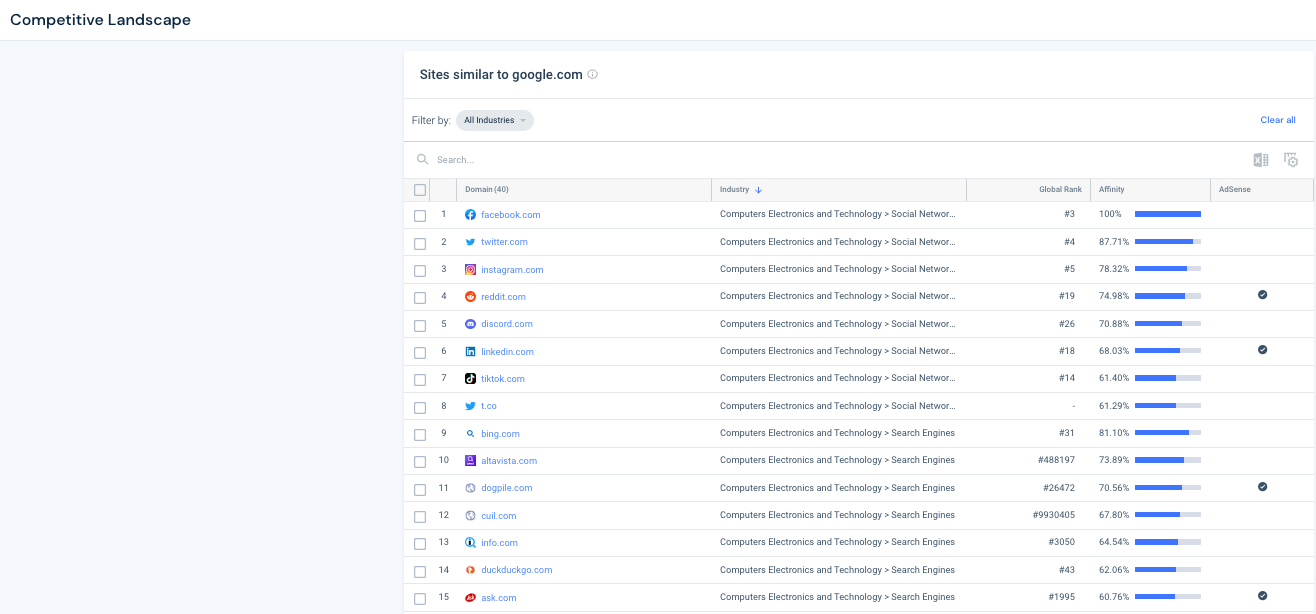Check the select-all checkbox in the header
Viewport: 1316px width, 614px height.
coord(420,189)
